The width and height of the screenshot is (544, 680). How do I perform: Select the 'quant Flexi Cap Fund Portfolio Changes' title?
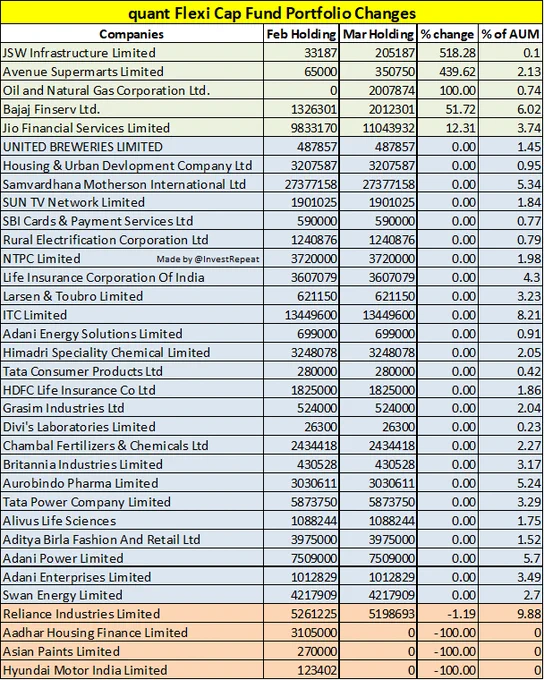pos(272,13)
